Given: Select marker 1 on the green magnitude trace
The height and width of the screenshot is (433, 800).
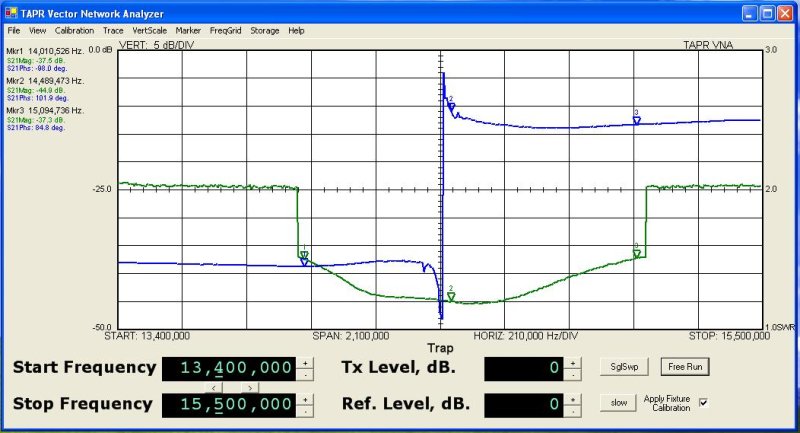Looking at the screenshot, I should (x=304, y=254).
